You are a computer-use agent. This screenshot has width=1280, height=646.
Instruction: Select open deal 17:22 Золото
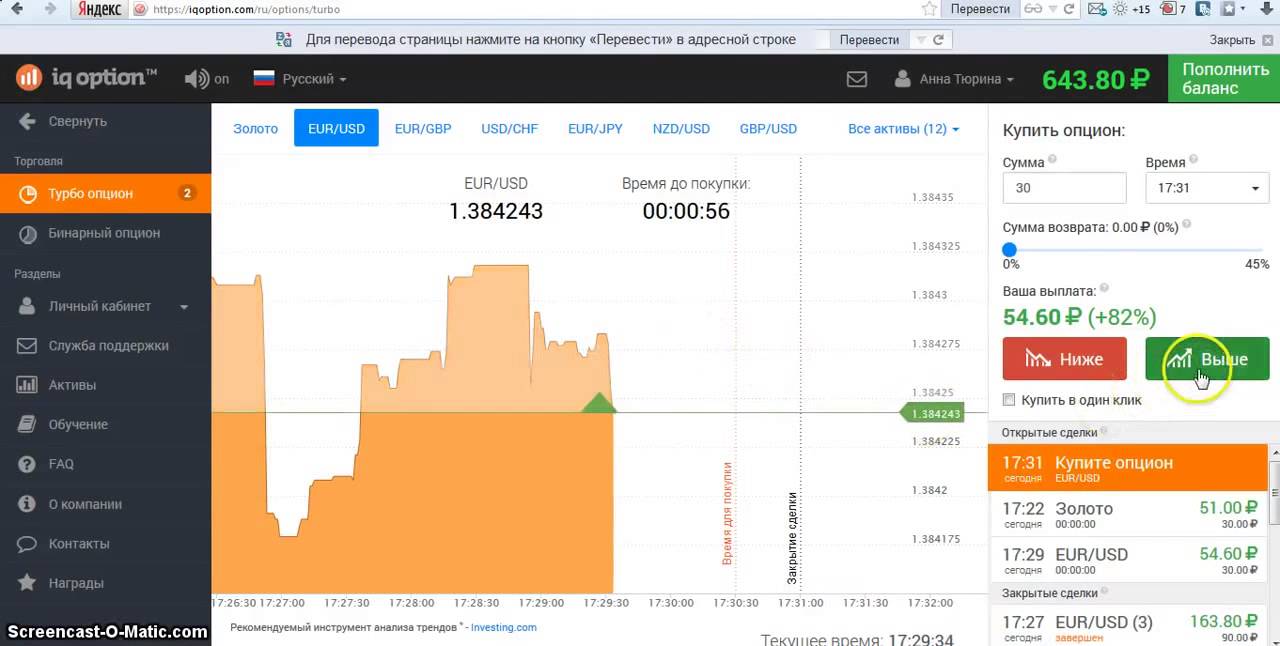(x=1130, y=514)
